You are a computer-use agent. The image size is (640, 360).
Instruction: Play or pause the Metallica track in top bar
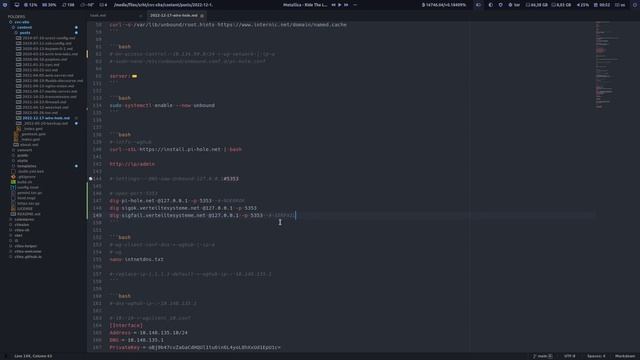(340, 5)
